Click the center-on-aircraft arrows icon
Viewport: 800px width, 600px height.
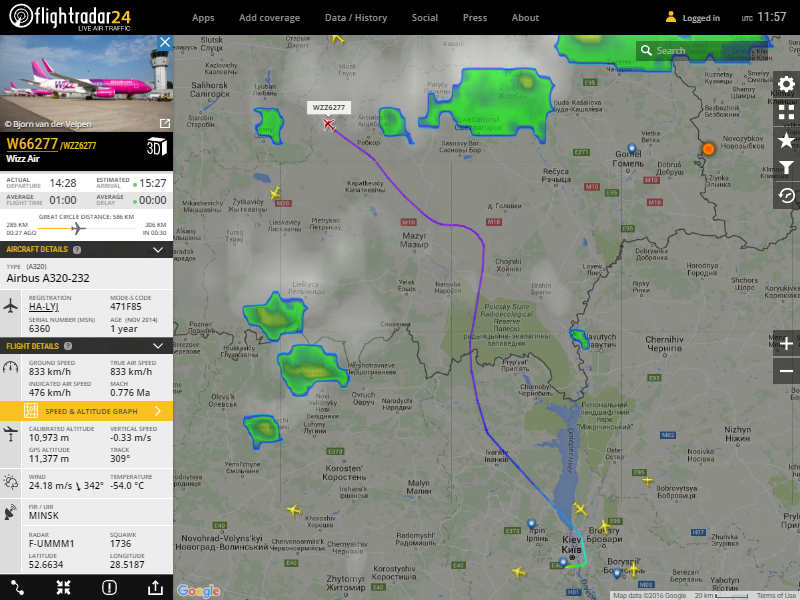pyautogui.click(x=63, y=588)
